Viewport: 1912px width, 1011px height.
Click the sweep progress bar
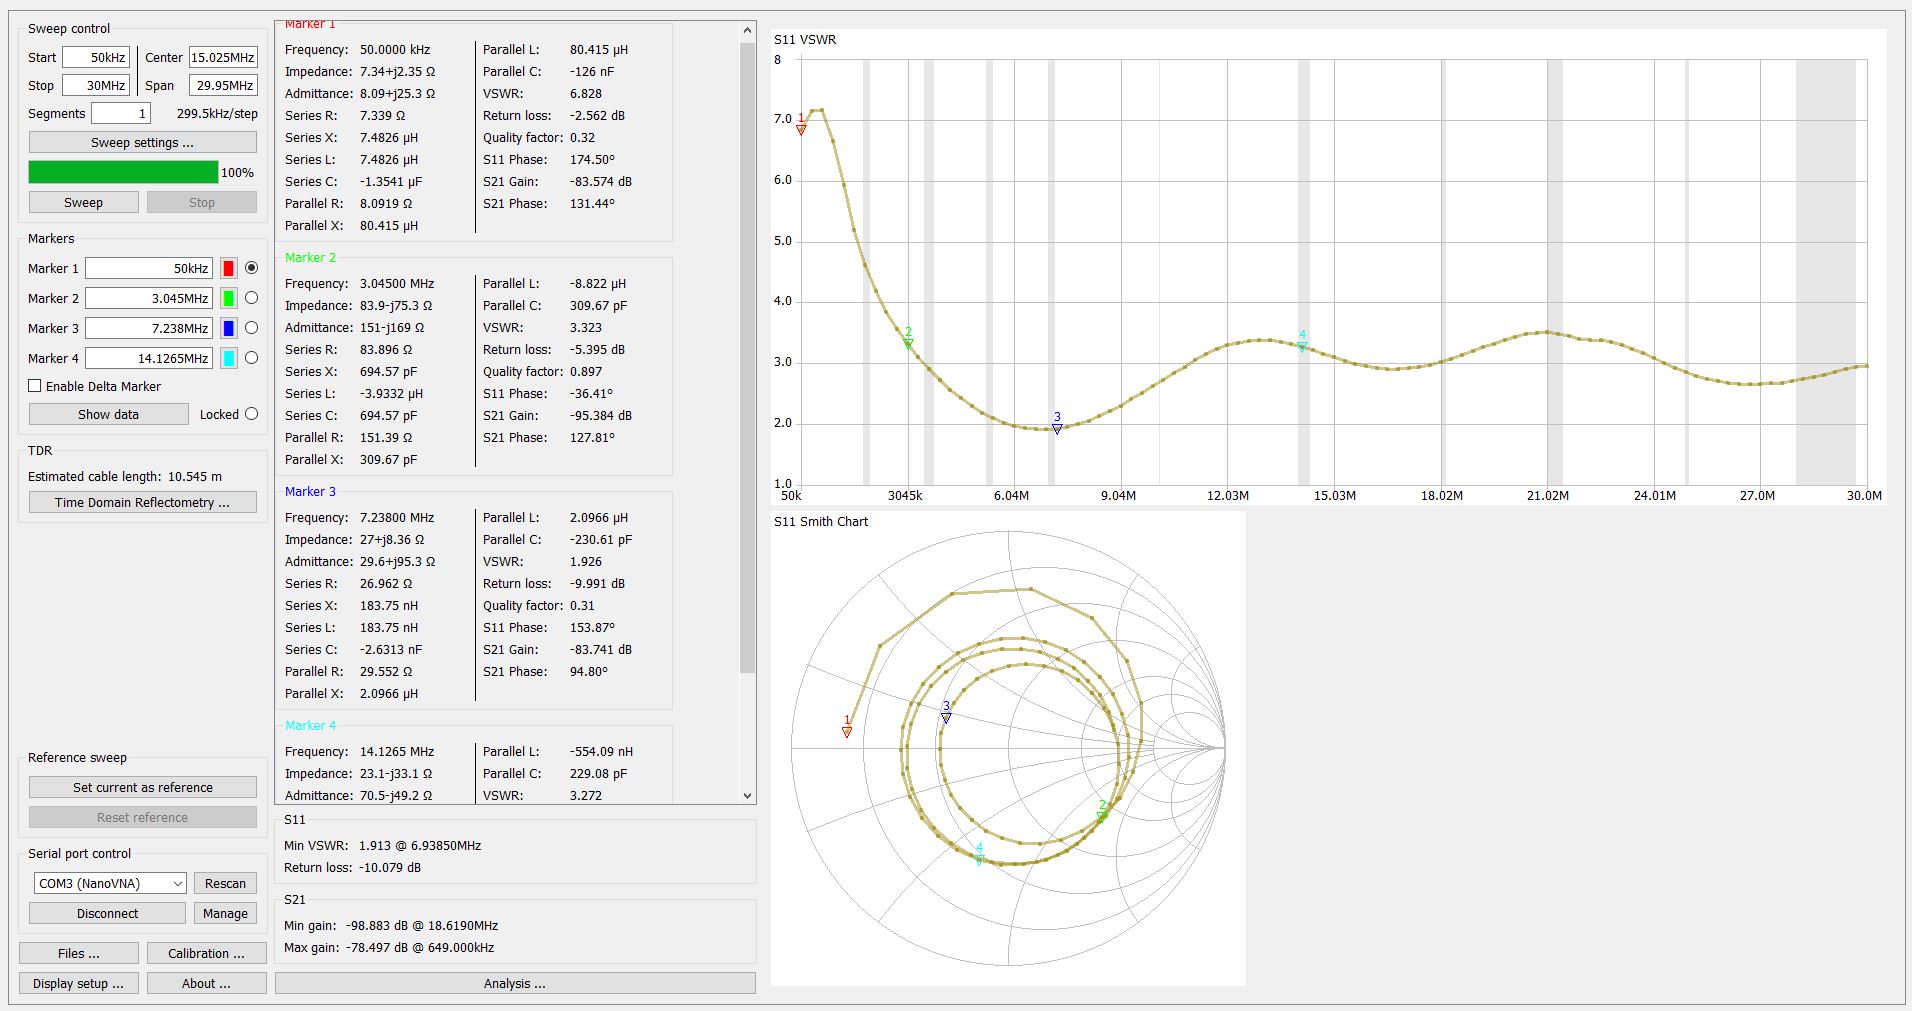pos(123,172)
